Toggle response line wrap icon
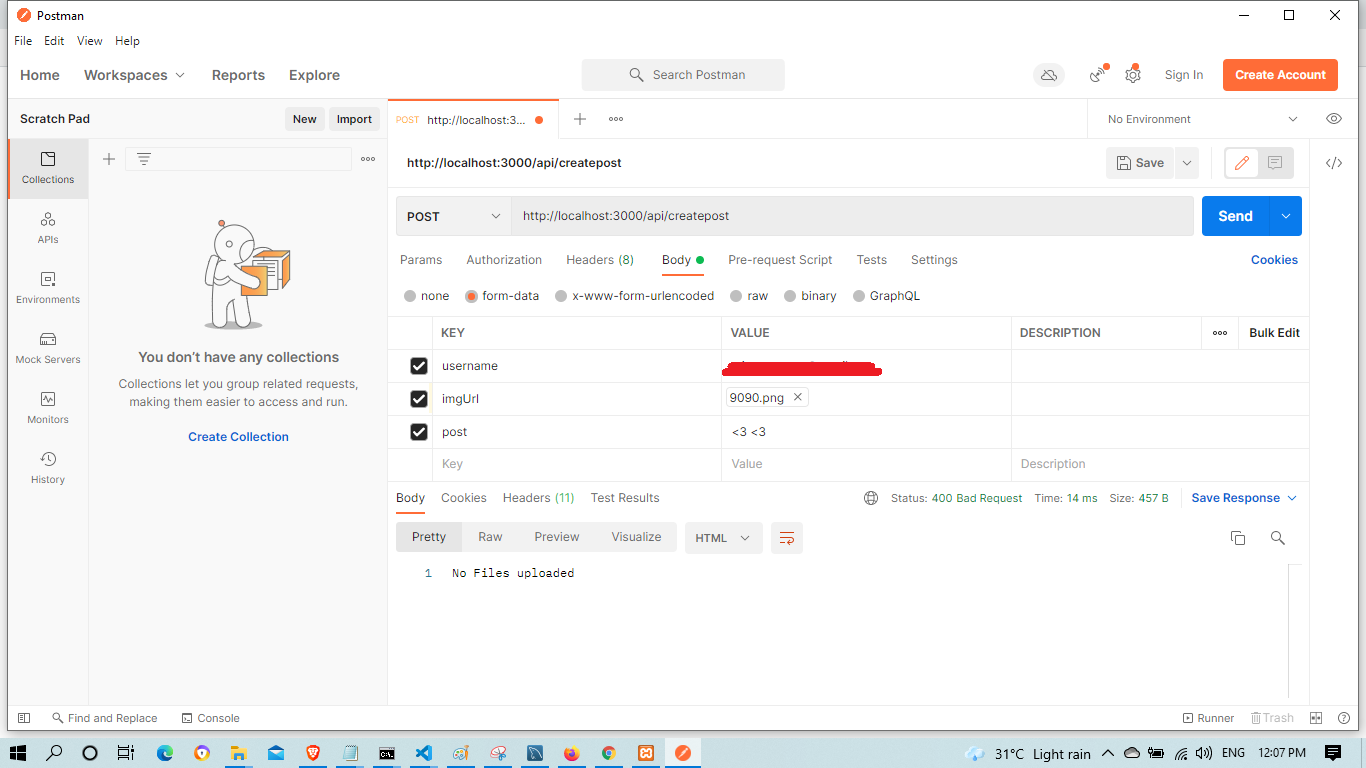The width and height of the screenshot is (1366, 768). pos(787,538)
